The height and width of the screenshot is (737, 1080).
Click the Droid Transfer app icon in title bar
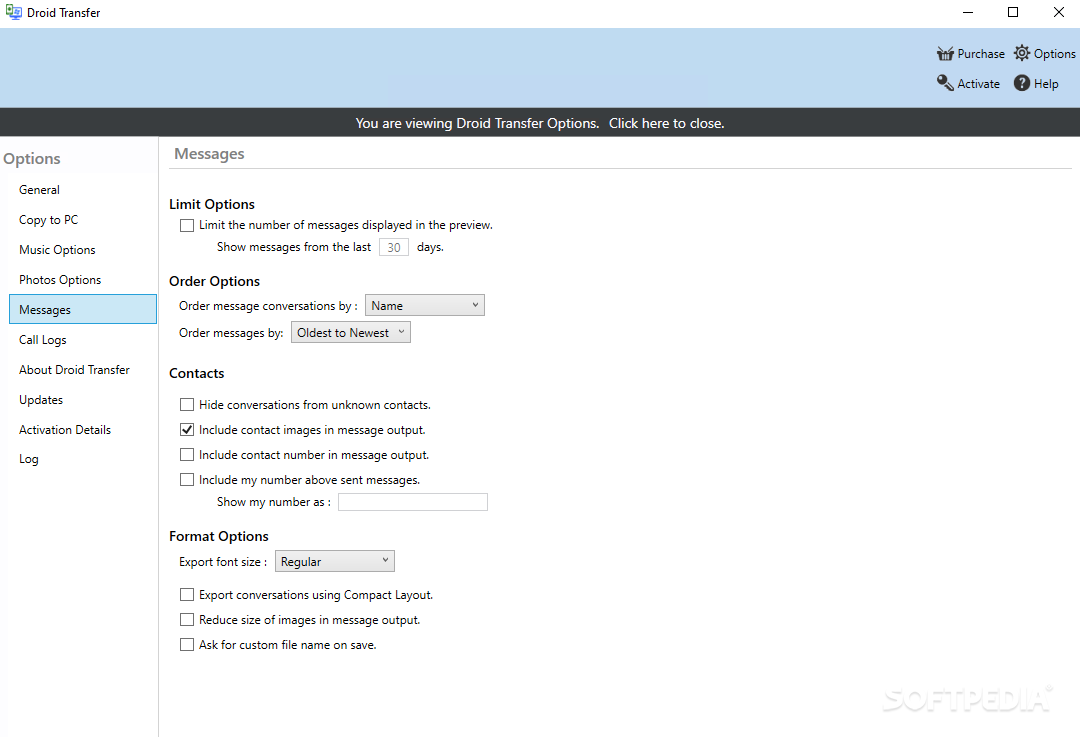click(x=13, y=12)
